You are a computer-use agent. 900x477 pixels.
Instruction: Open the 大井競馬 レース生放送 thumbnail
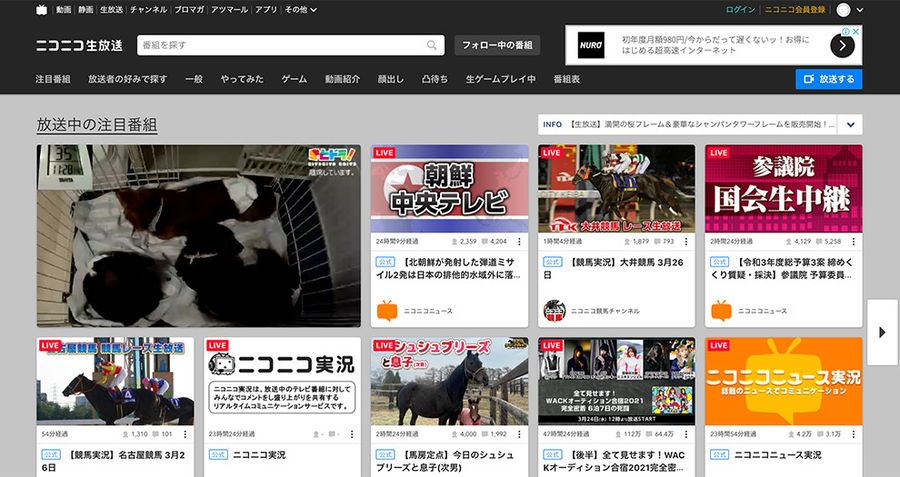click(x=616, y=188)
